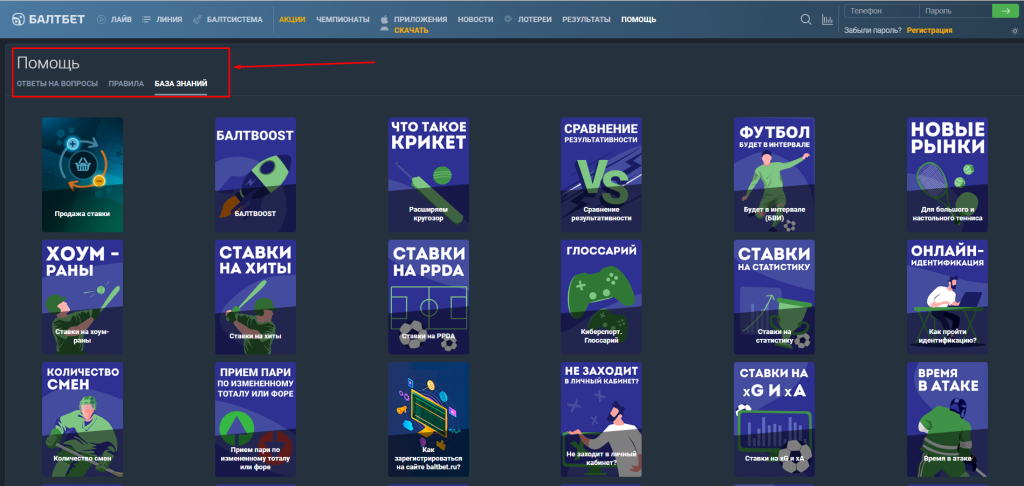Viewport: 1024px width, 486px height.
Task: Open the Новые рынки tennis card
Action: click(x=947, y=174)
